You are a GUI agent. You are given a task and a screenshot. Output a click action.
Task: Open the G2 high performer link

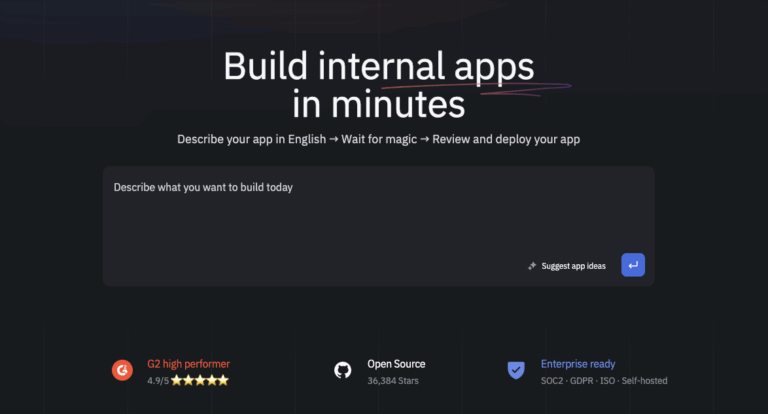[x=189, y=364]
